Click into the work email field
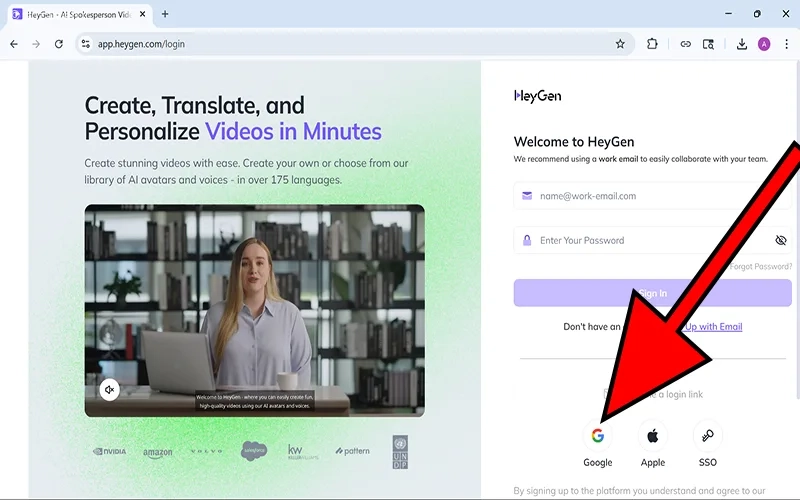This screenshot has height=500, width=800. [640, 196]
